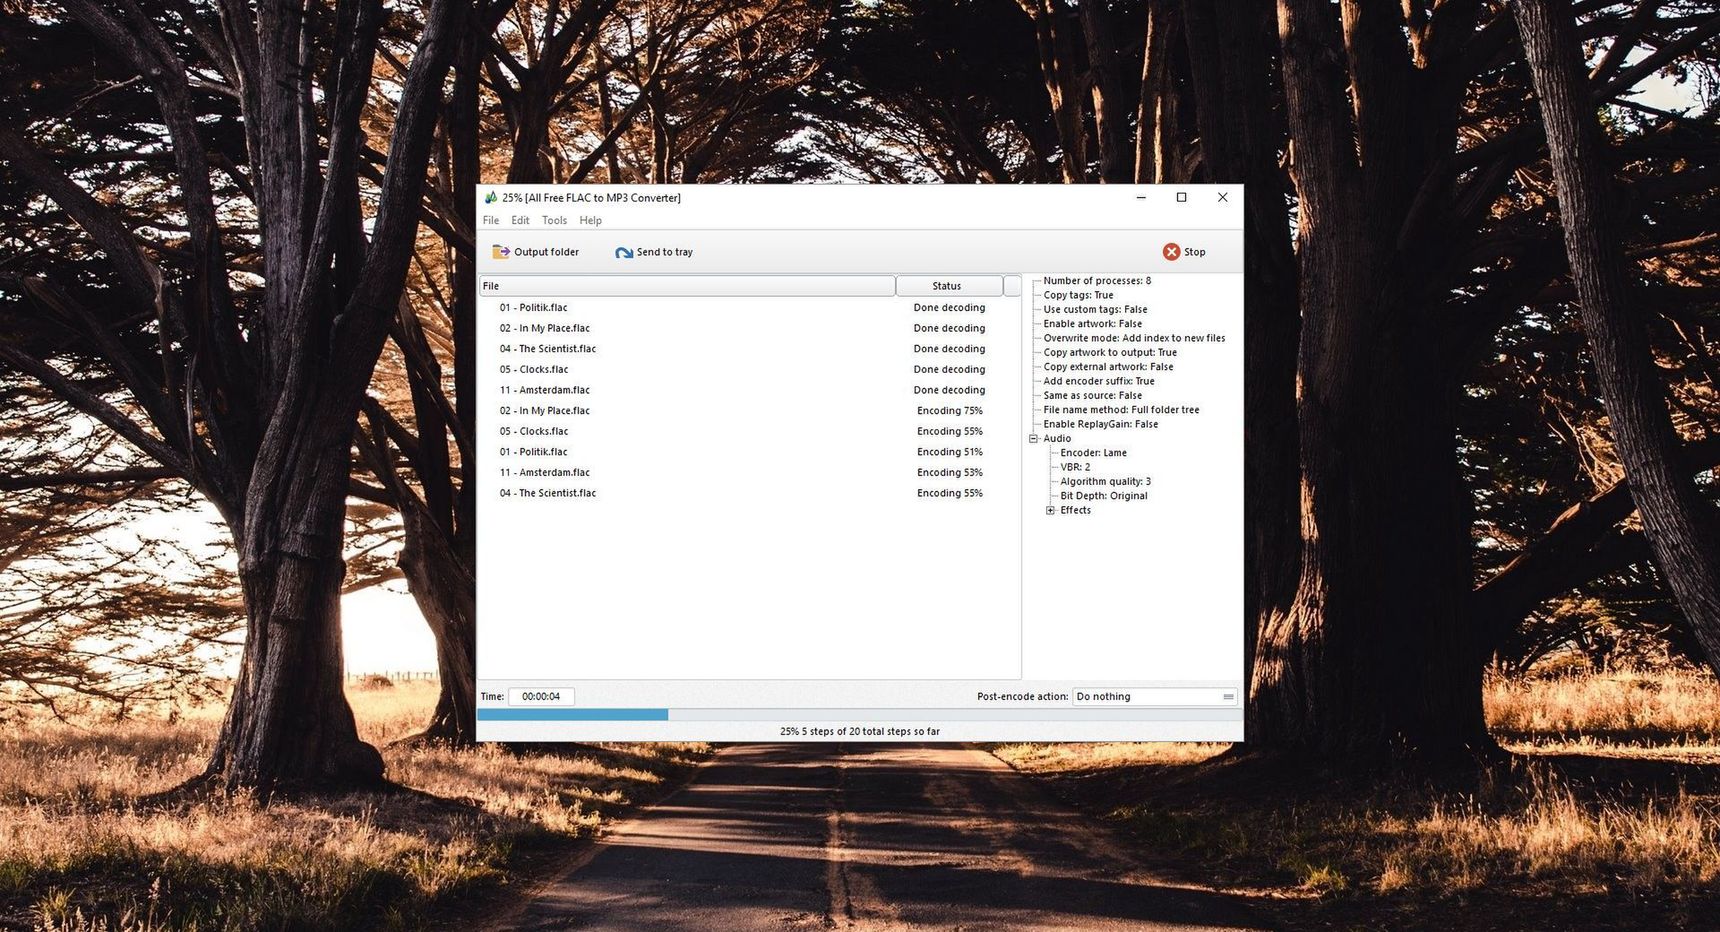The width and height of the screenshot is (1720, 932).
Task: Click VBR: 2 tree item
Action: [x=1075, y=468]
